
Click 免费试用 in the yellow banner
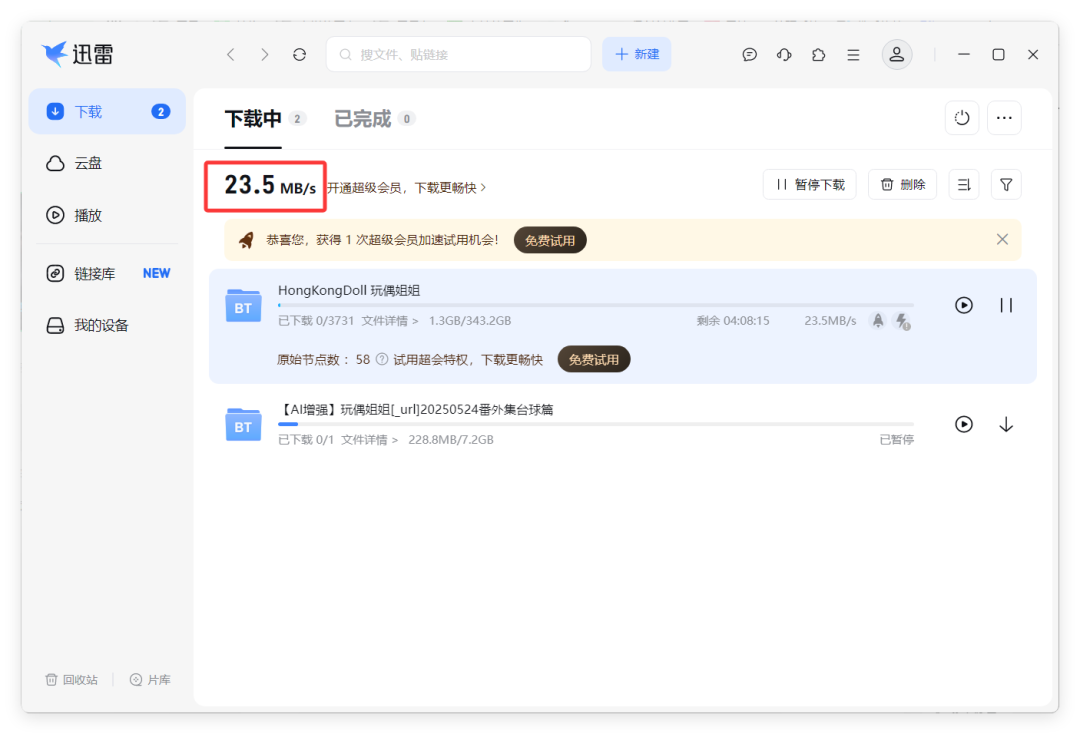point(550,240)
